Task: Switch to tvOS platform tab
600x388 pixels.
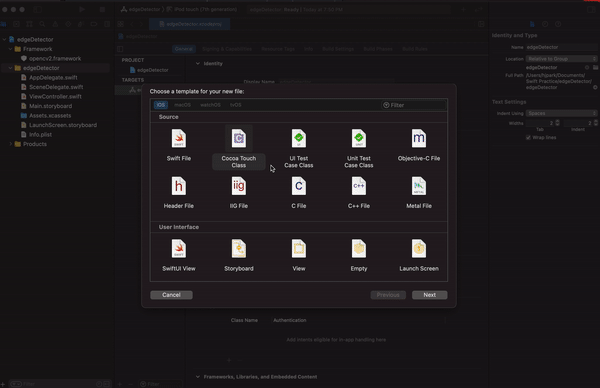Action: pos(236,105)
